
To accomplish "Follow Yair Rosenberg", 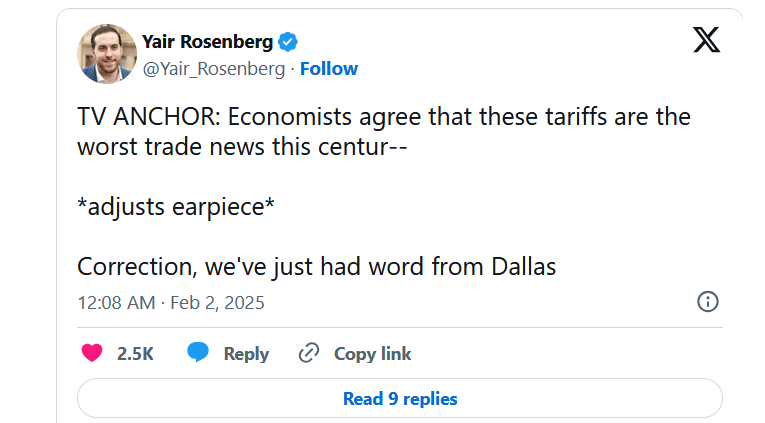I will tap(329, 68).
